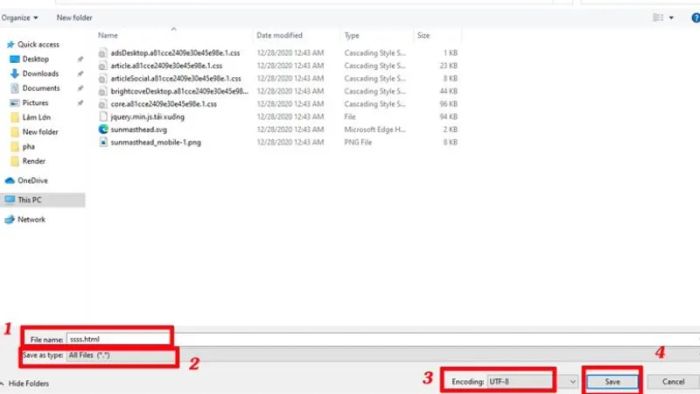Screen dimensions: 700x394
Task: Open the Help icon
Action: pos(696,18)
